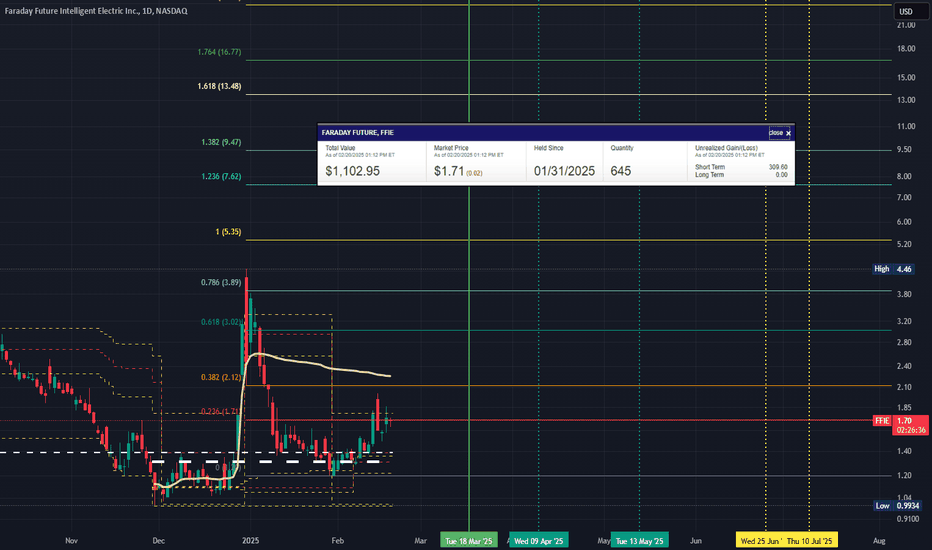Image resolution: width=932 pixels, height=550 pixels.
Task: Click the red FFIE ticker tag on price scale
Action: 881,421
